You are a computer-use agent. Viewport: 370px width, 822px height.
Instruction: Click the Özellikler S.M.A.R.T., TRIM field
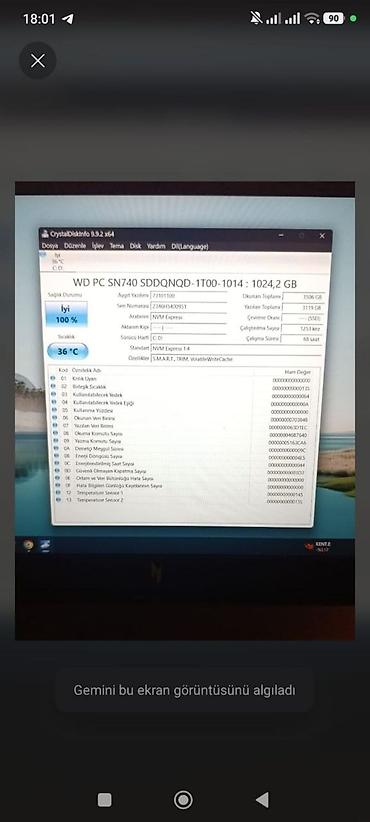(x=236, y=359)
